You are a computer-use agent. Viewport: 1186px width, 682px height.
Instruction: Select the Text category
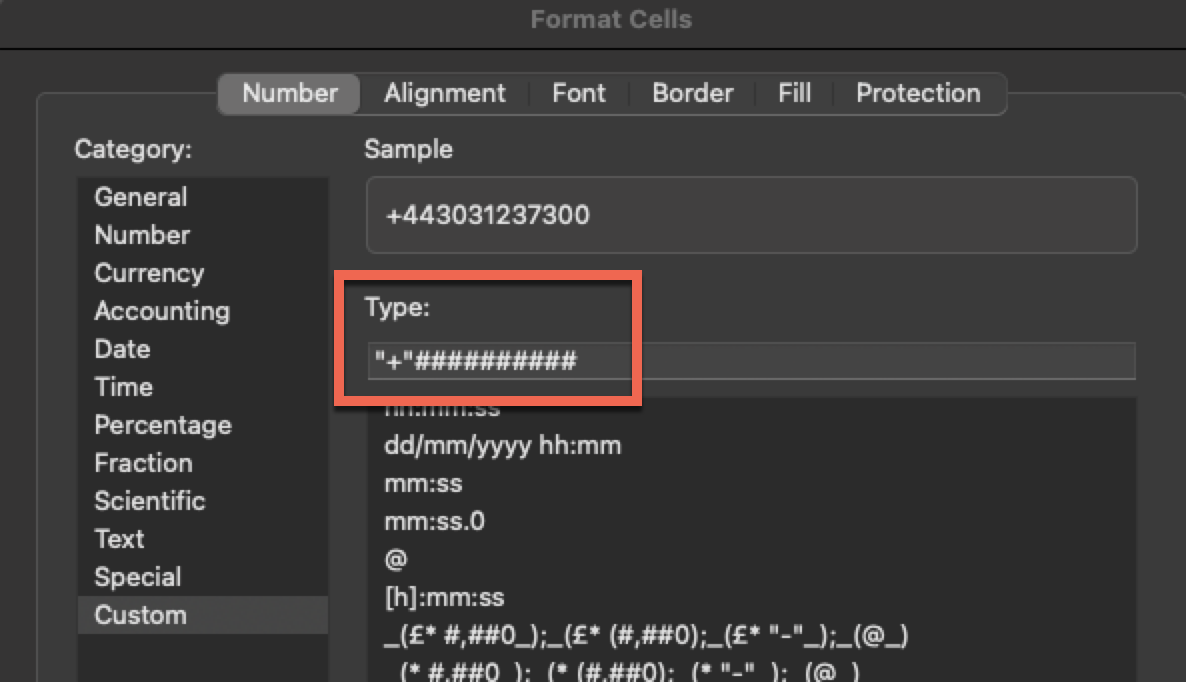(119, 539)
